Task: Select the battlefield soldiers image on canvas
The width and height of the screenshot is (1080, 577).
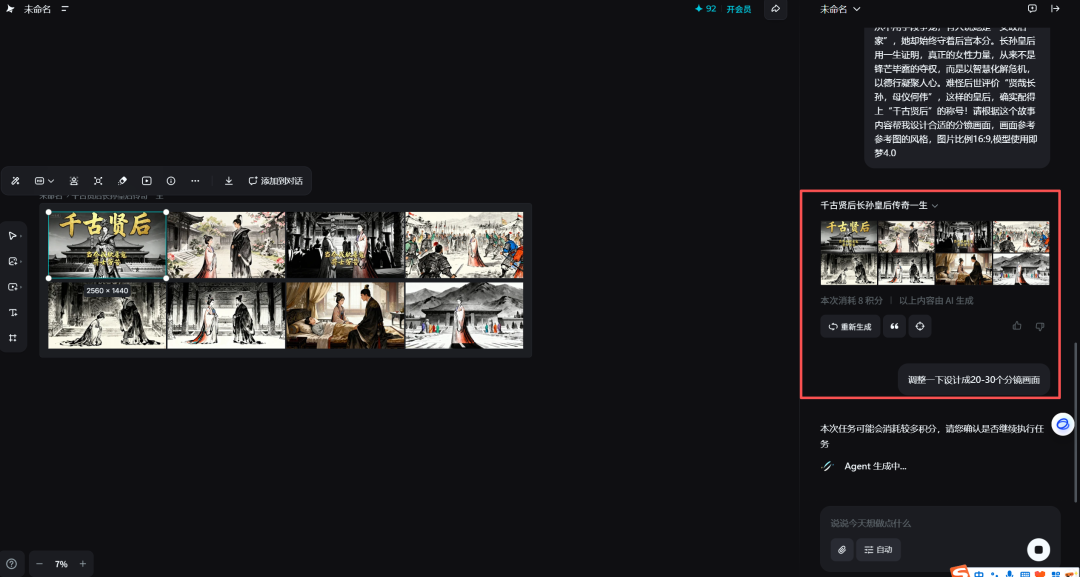Action: [464, 244]
